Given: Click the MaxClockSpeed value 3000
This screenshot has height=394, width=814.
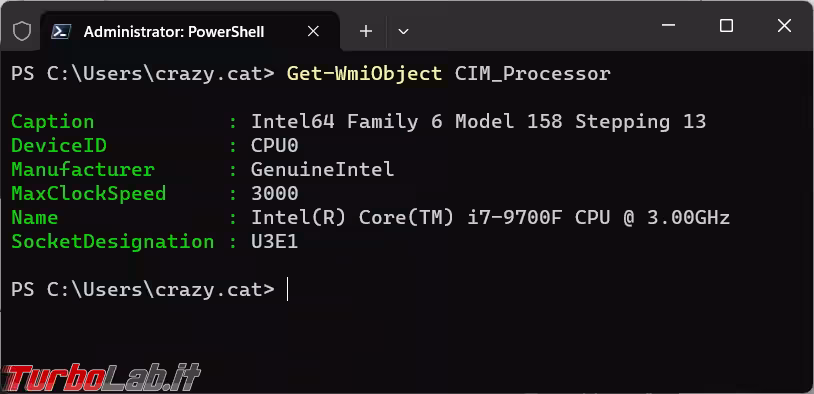Looking at the screenshot, I should pyautogui.click(x=275, y=193).
